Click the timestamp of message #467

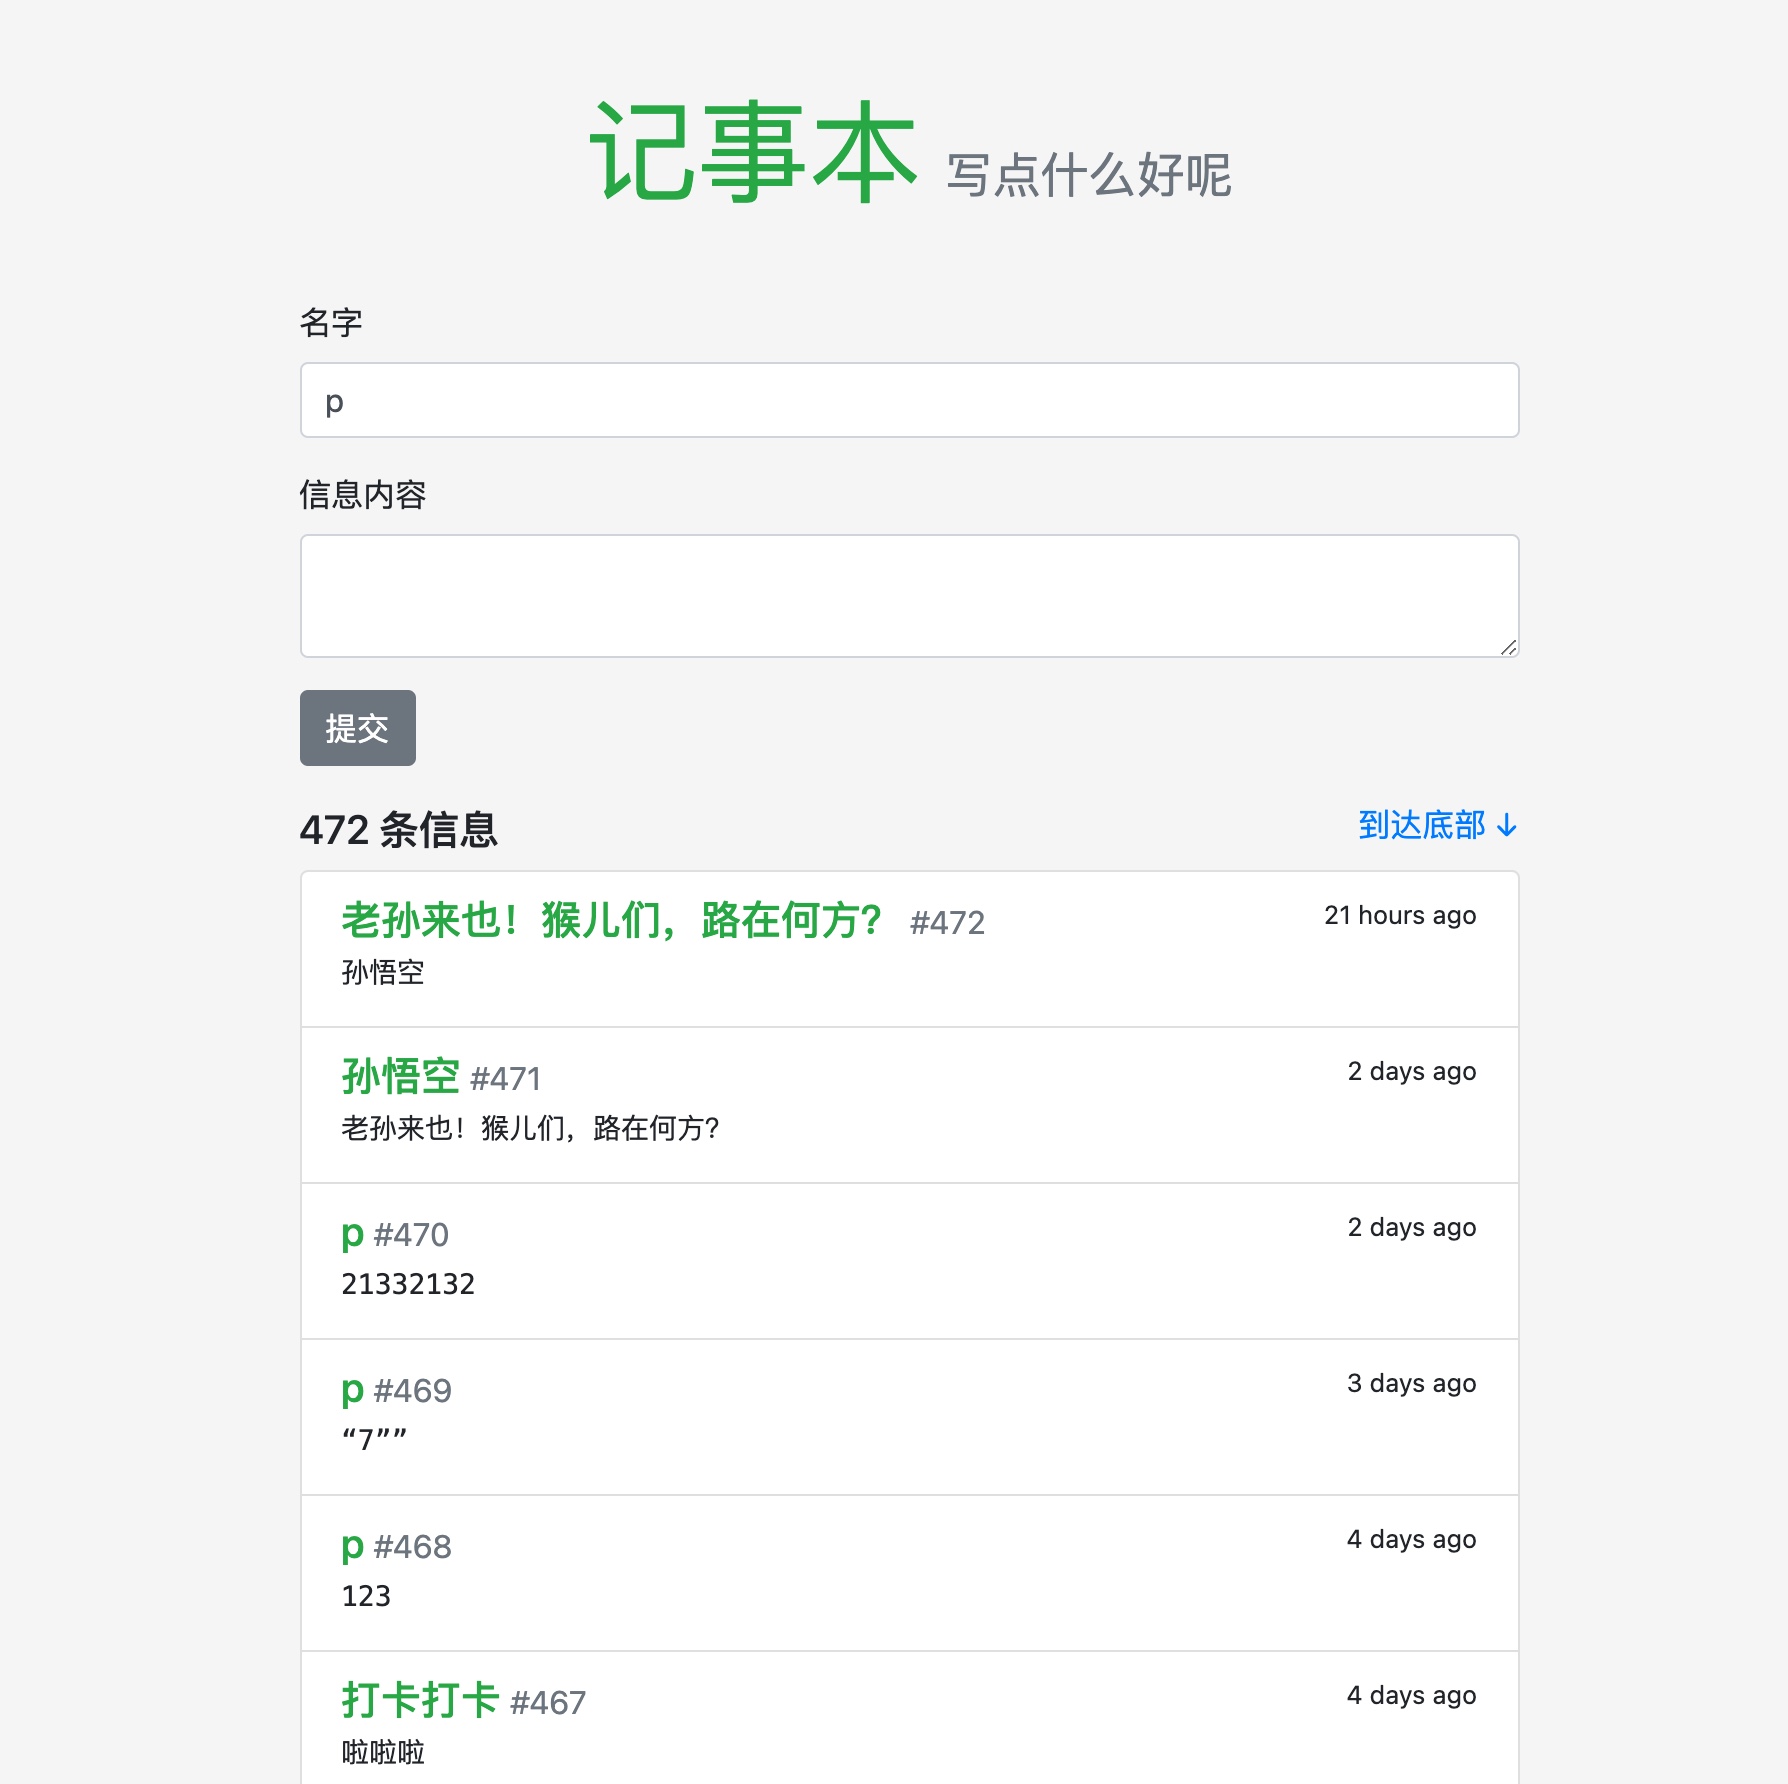tap(1411, 1695)
